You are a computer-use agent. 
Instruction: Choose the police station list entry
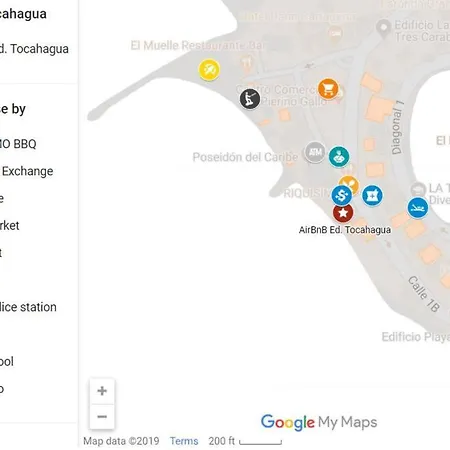pyautogui.click(x=28, y=307)
